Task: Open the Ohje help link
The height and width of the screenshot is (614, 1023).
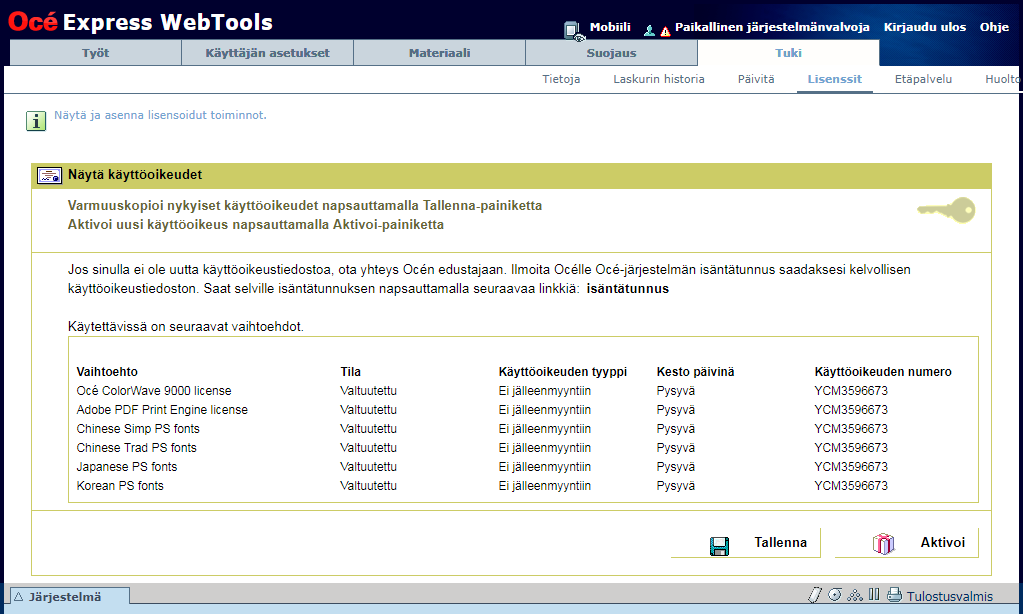Action: coord(994,27)
